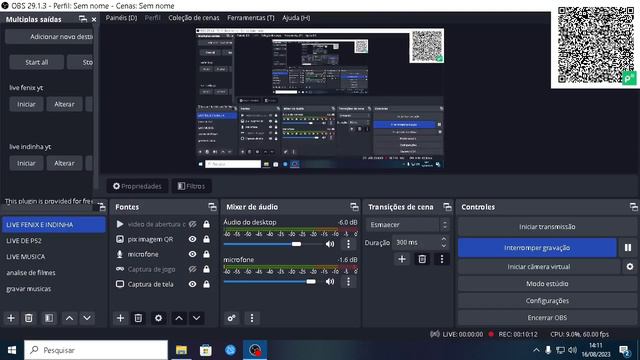Show hidden system tray icons chevron
Screen dimensions: 640x360
click(536, 350)
